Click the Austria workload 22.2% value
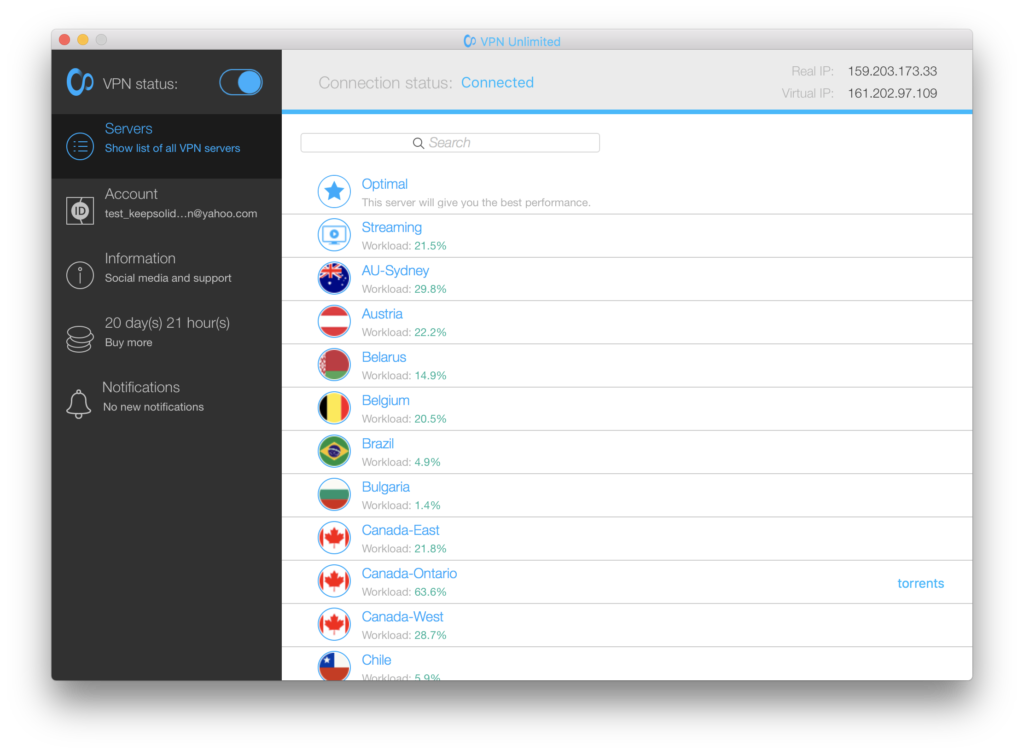 [430, 332]
